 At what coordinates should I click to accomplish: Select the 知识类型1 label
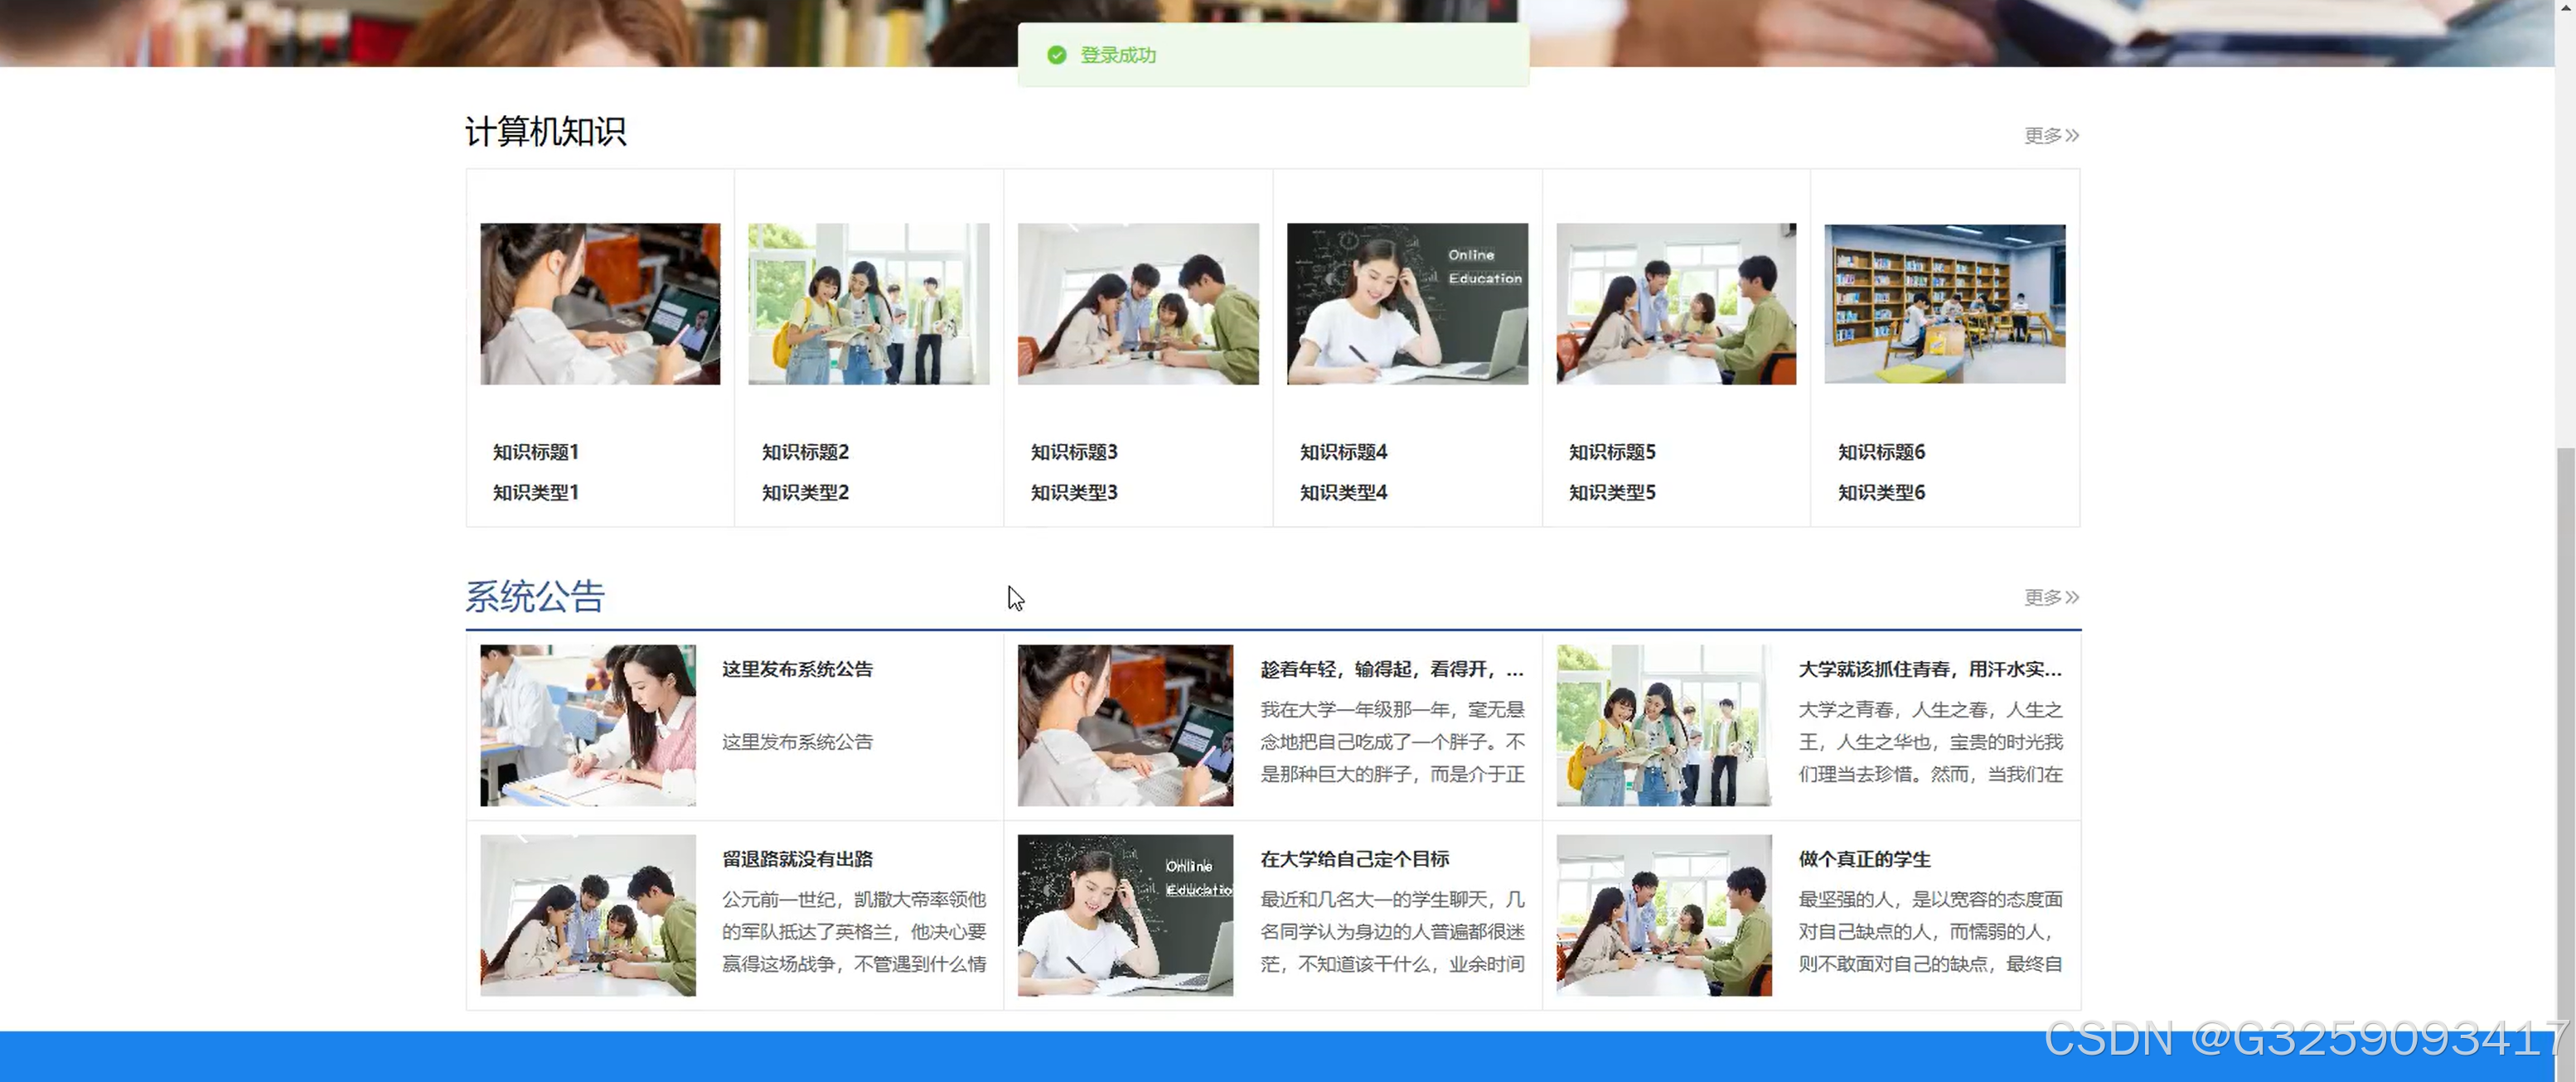pyautogui.click(x=536, y=492)
